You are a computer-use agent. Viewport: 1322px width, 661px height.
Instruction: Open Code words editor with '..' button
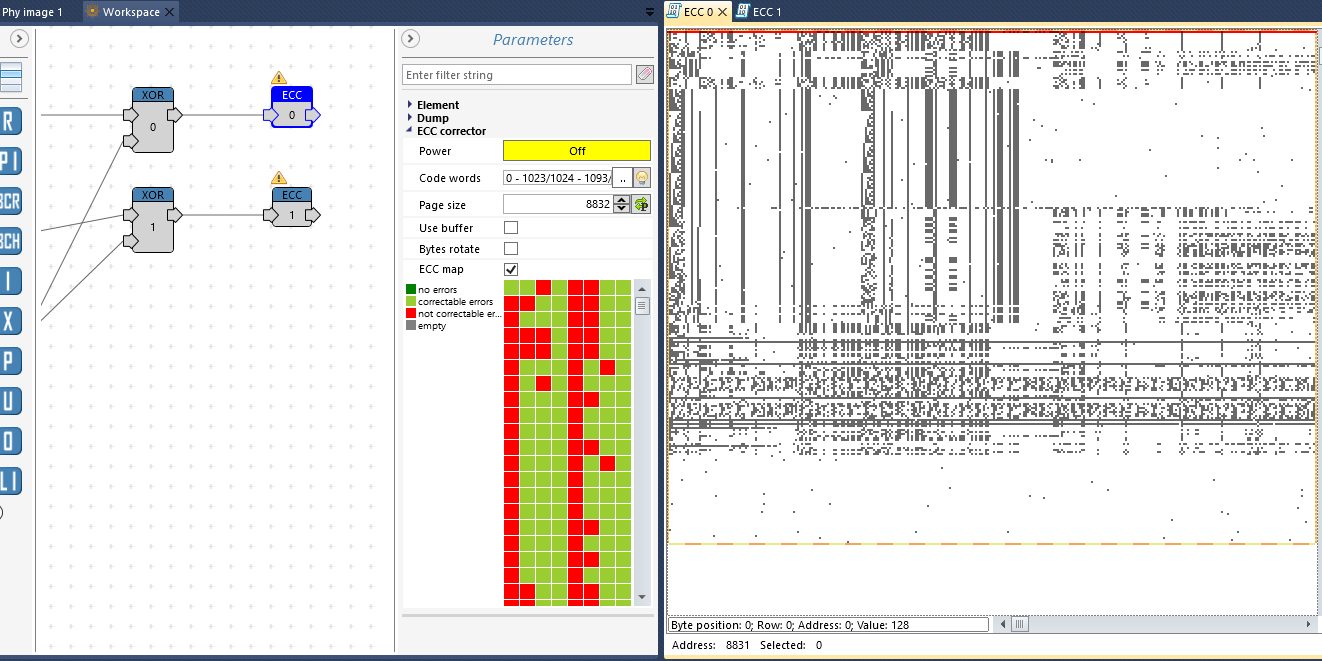622,178
